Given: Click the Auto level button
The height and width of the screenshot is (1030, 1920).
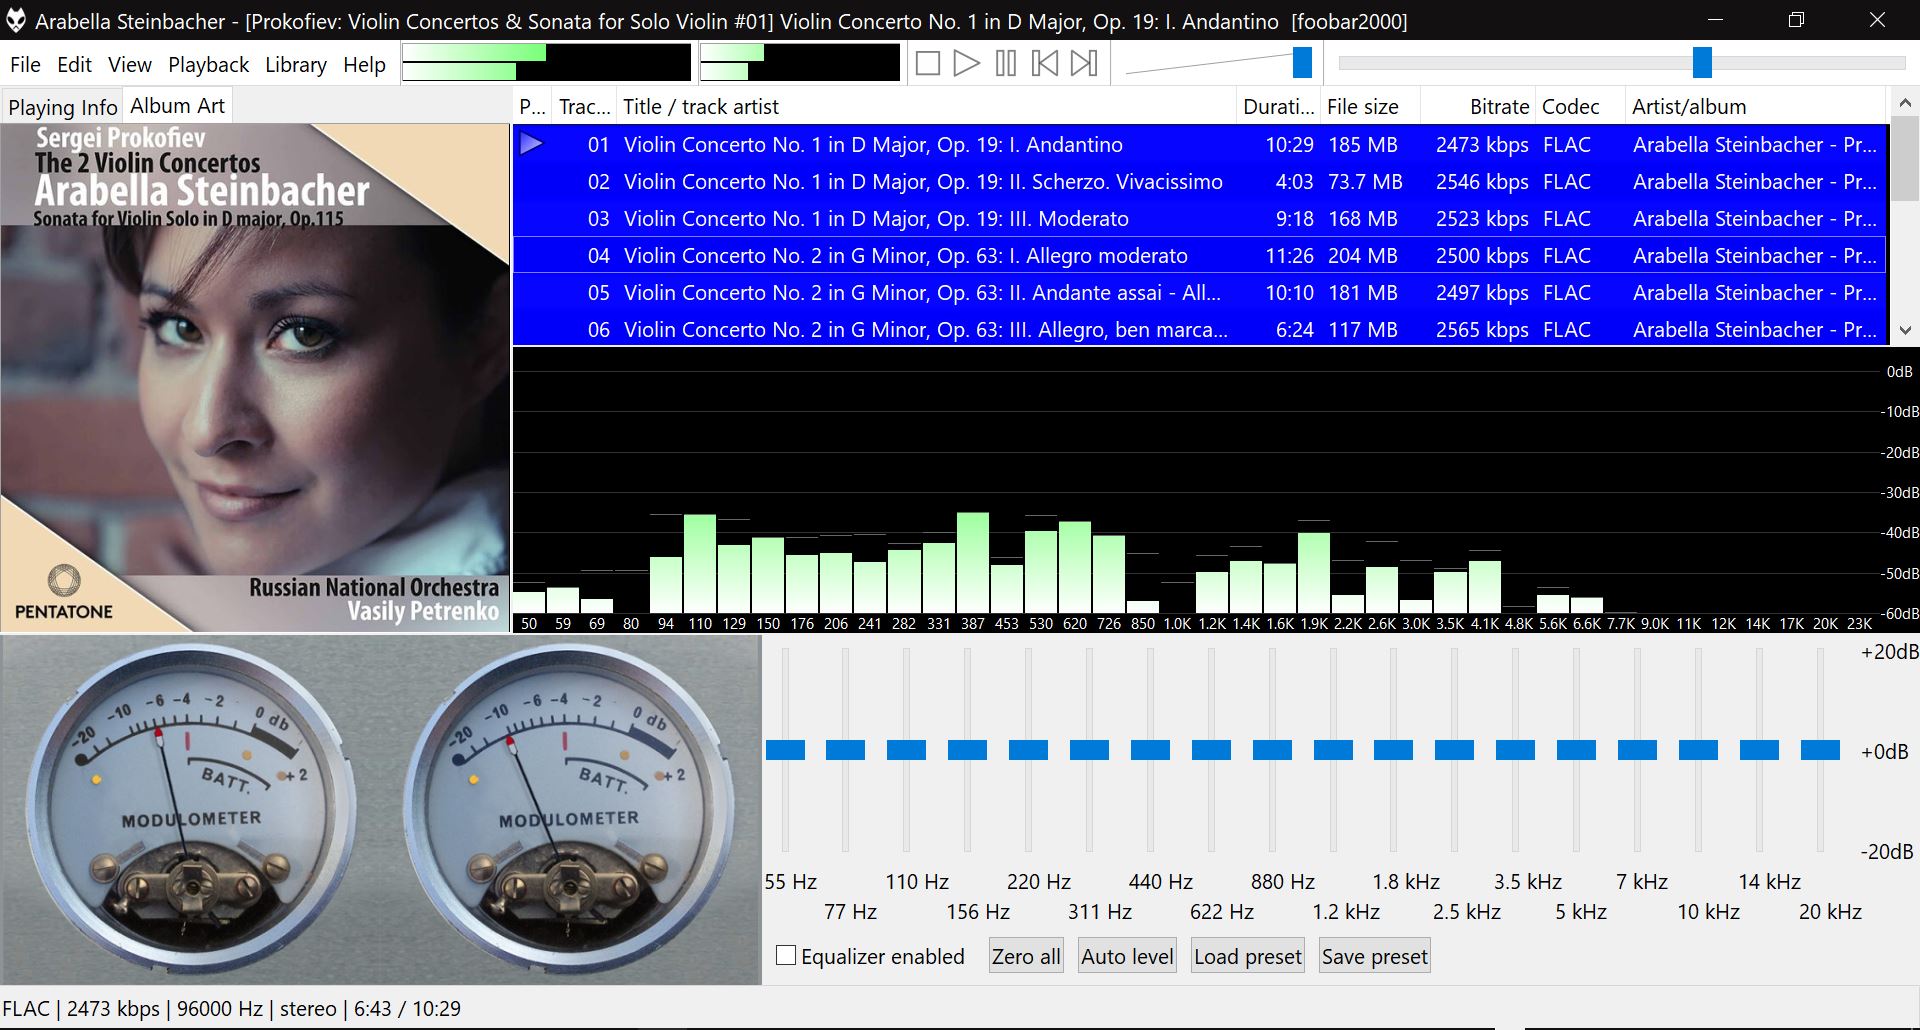Looking at the screenshot, I should click(1127, 956).
